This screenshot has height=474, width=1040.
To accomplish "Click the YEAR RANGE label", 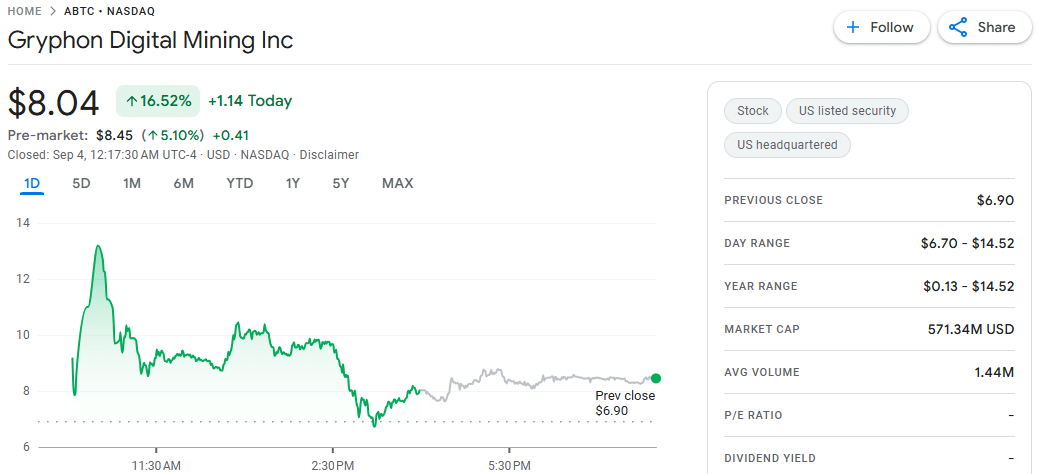I will pos(761,286).
